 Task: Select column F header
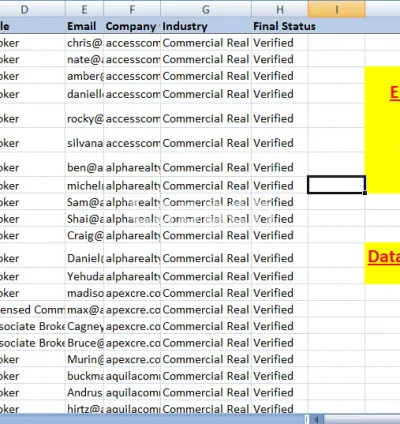coord(132,9)
